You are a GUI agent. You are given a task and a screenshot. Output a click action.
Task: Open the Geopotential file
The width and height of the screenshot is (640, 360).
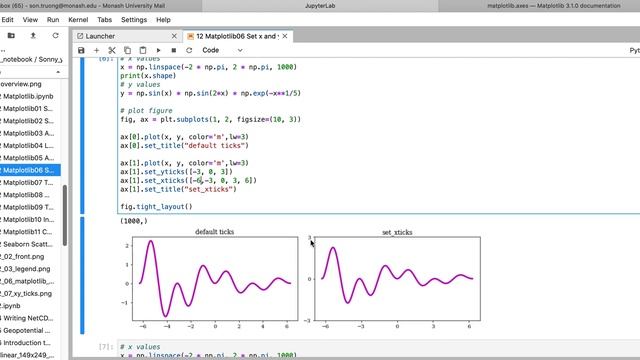(x=30, y=330)
